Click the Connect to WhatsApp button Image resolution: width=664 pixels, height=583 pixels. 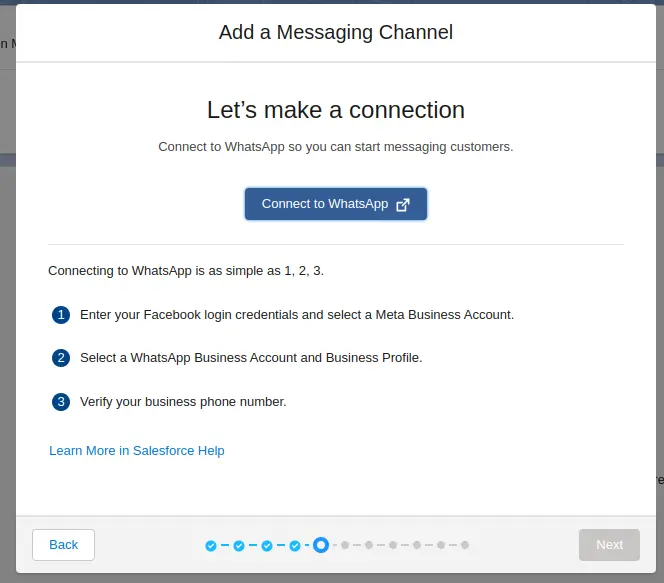335,204
